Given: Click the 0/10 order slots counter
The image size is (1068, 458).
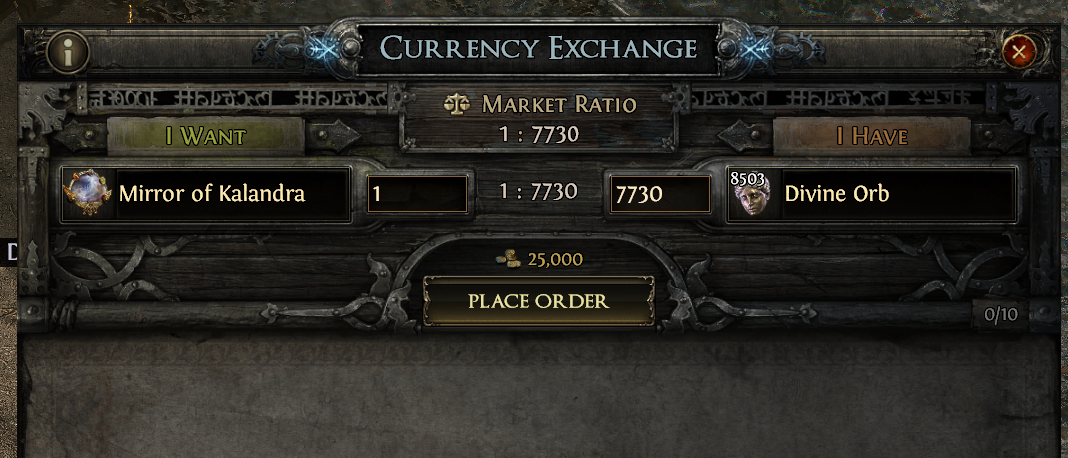Looking at the screenshot, I should pos(1001,314).
